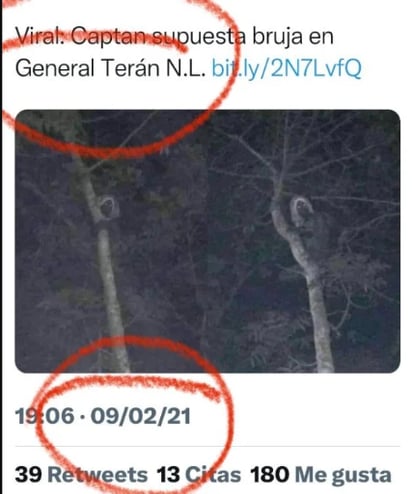412x494 pixels.
Task: Click the 'General Terán N.L.' text
Action: (x=110, y=68)
